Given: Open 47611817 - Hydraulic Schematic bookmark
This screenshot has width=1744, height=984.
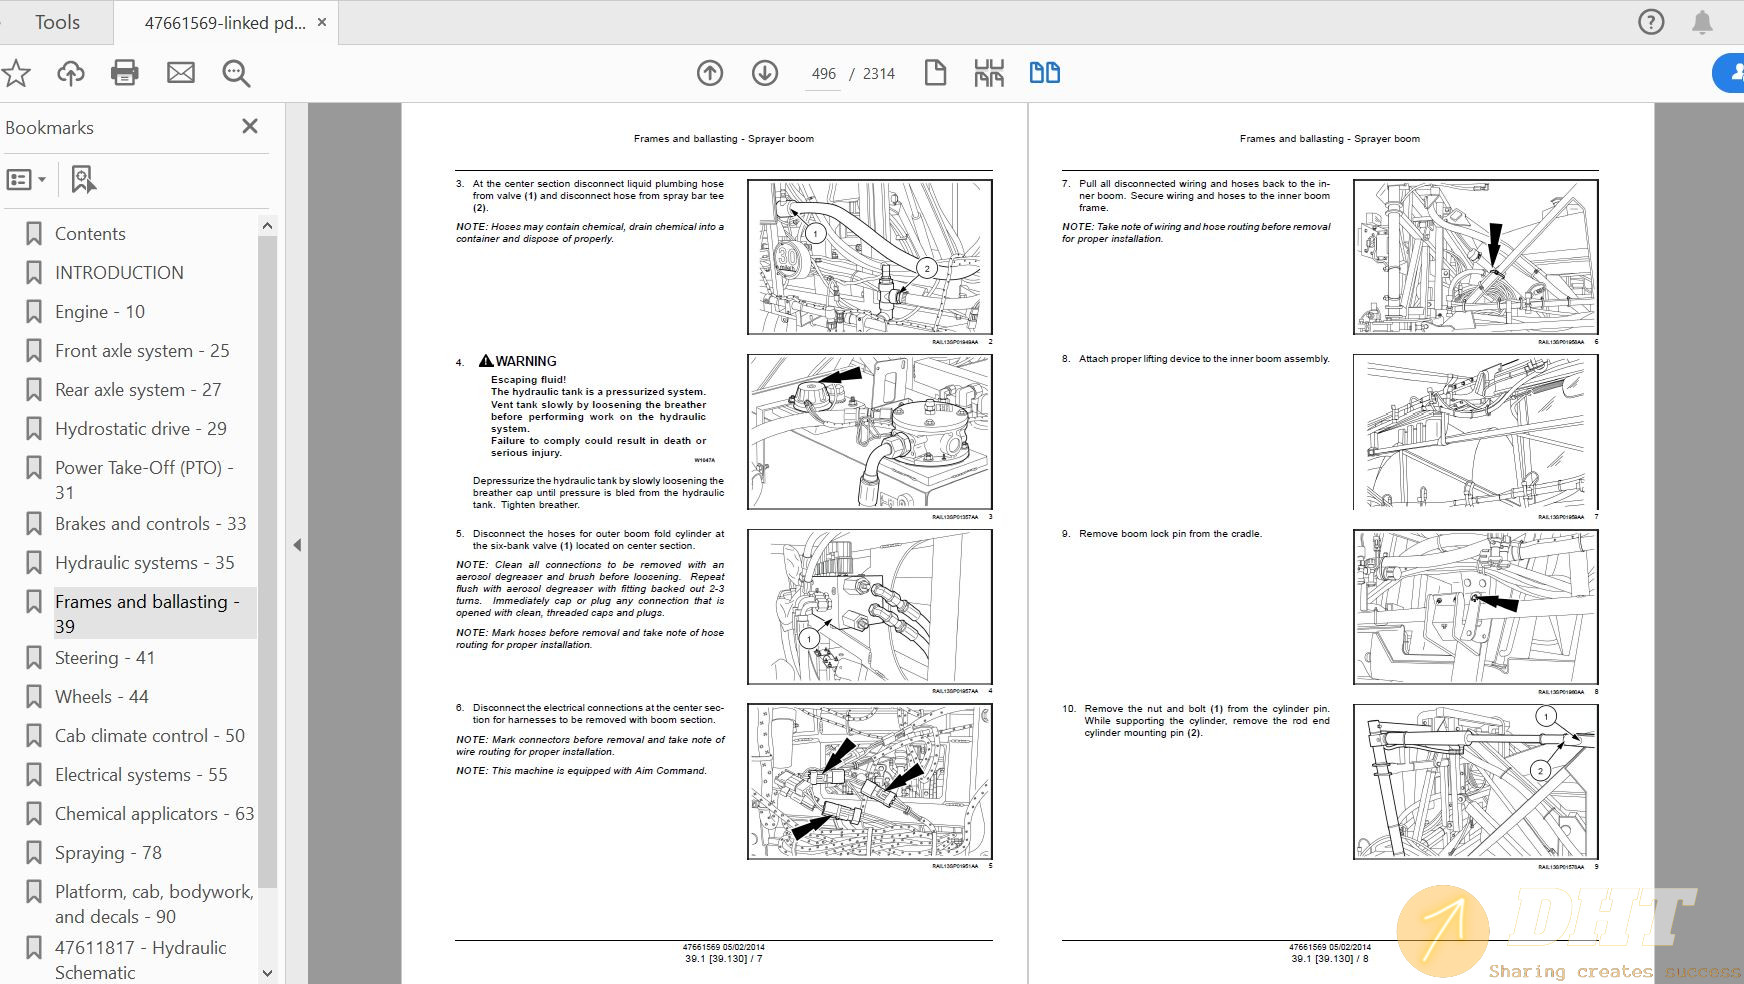Looking at the screenshot, I should (141, 960).
